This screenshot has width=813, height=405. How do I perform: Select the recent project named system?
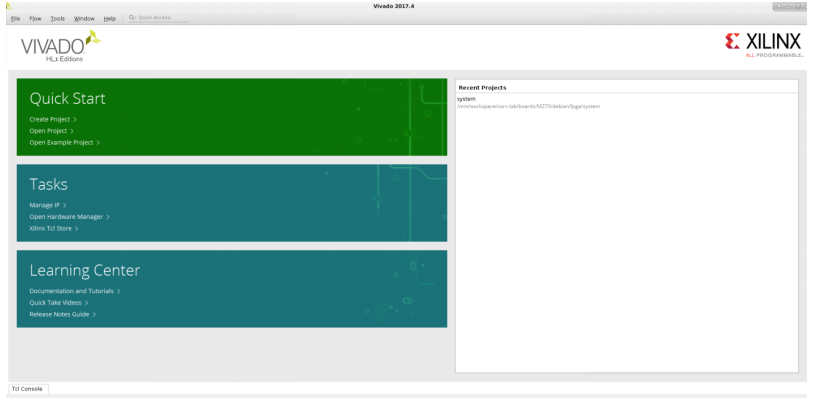466,99
